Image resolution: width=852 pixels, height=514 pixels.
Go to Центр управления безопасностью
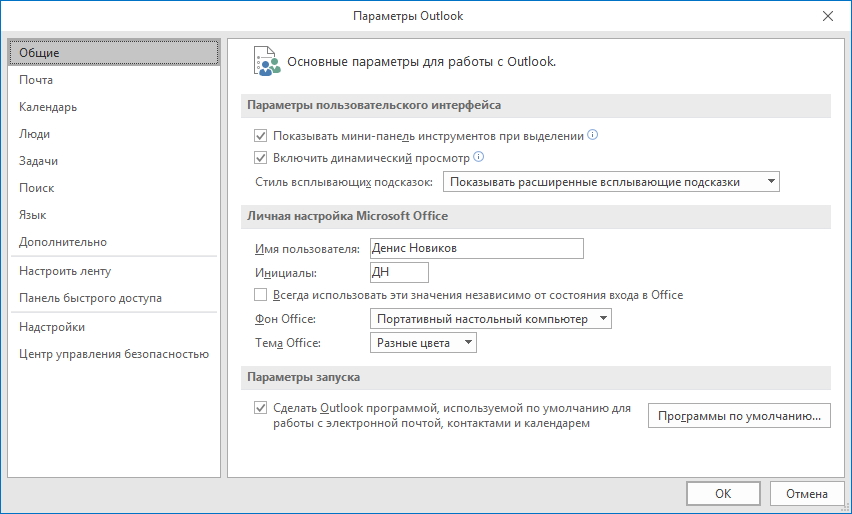[x=114, y=354]
